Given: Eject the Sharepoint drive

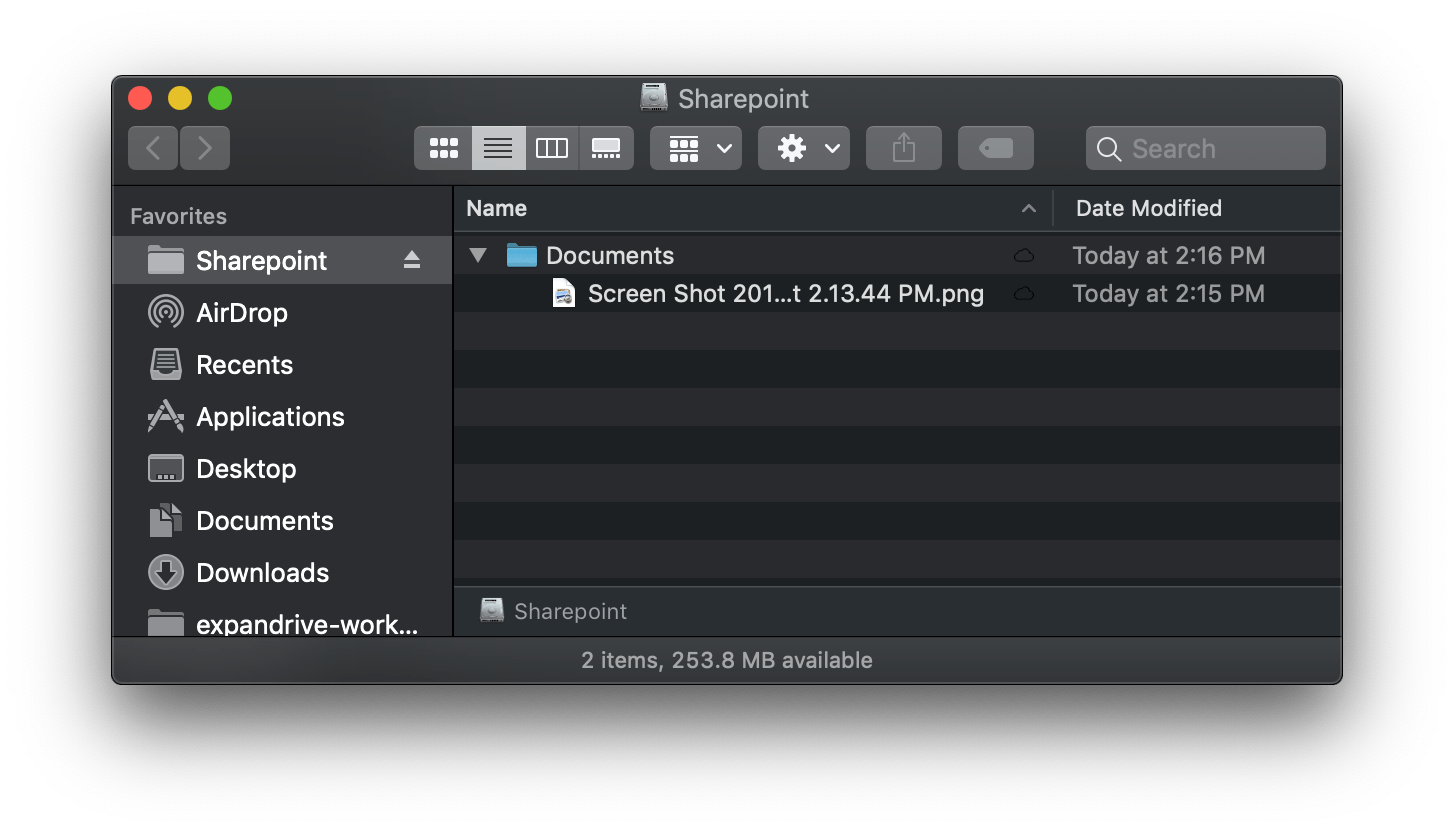Looking at the screenshot, I should [412, 260].
